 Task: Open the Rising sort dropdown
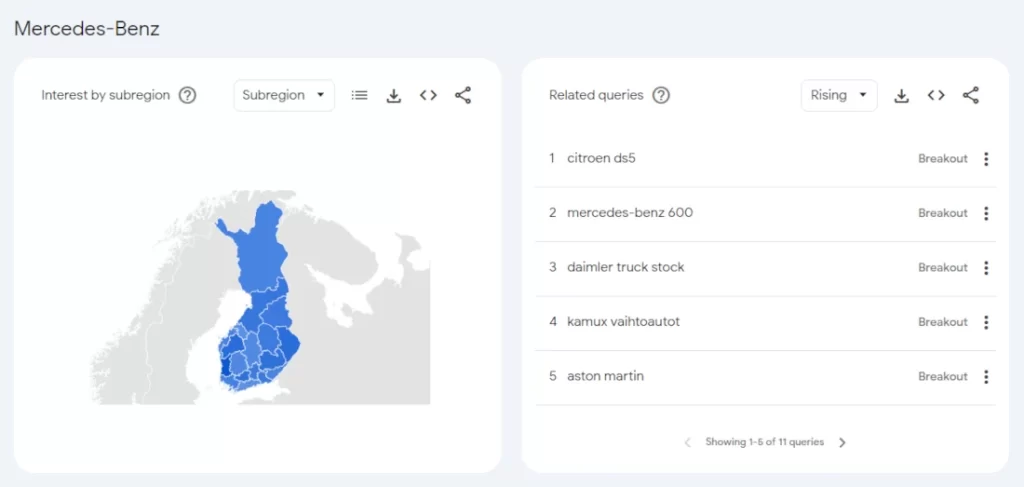pyautogui.click(x=838, y=95)
